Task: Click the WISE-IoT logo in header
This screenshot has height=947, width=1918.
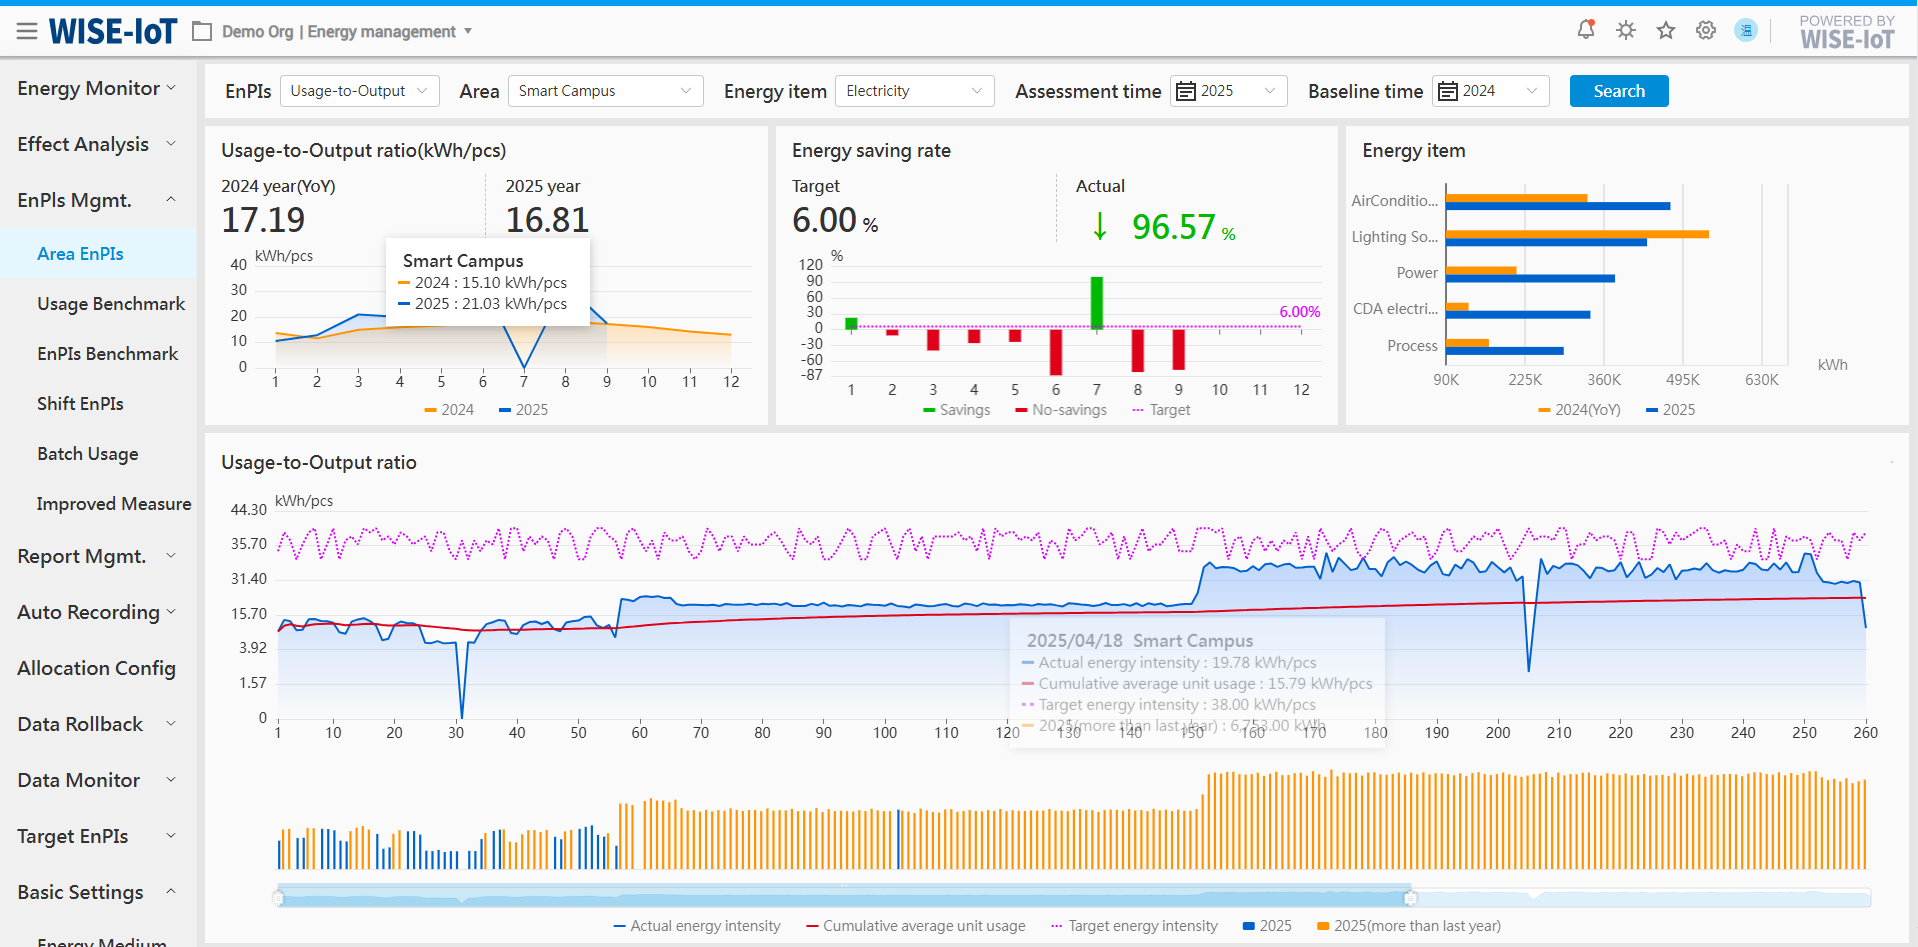Action: point(113,32)
